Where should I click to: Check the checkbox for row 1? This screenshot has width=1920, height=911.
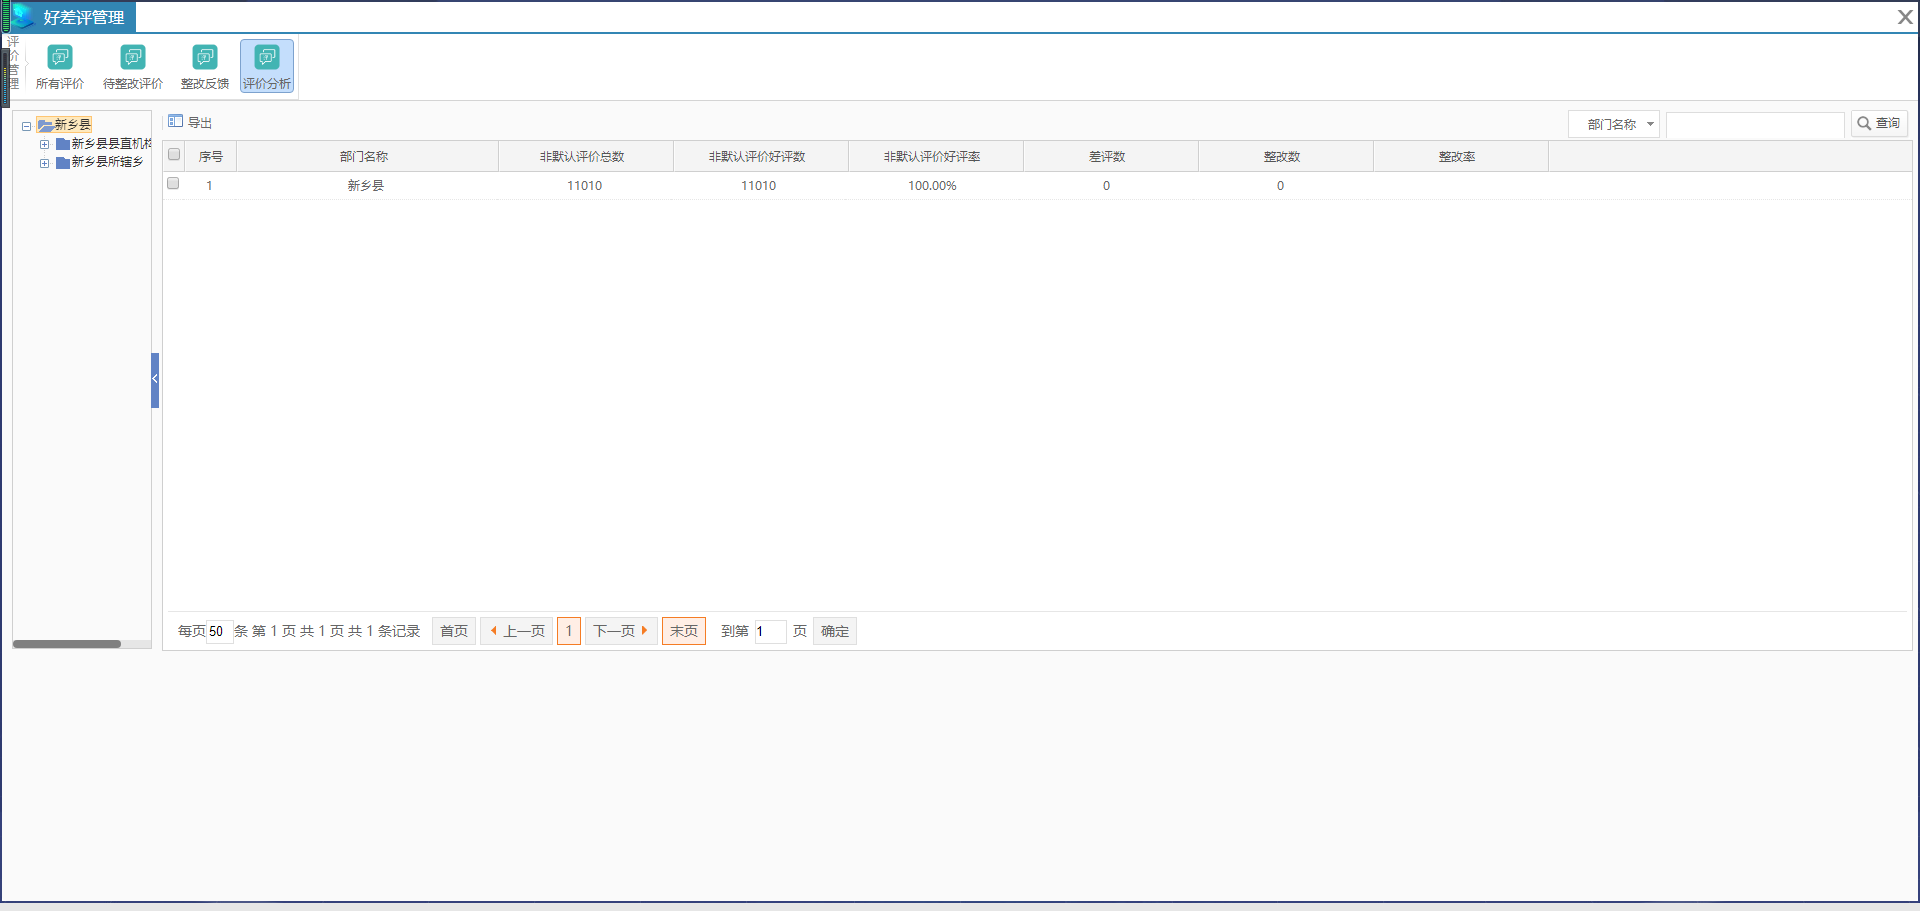[173, 184]
